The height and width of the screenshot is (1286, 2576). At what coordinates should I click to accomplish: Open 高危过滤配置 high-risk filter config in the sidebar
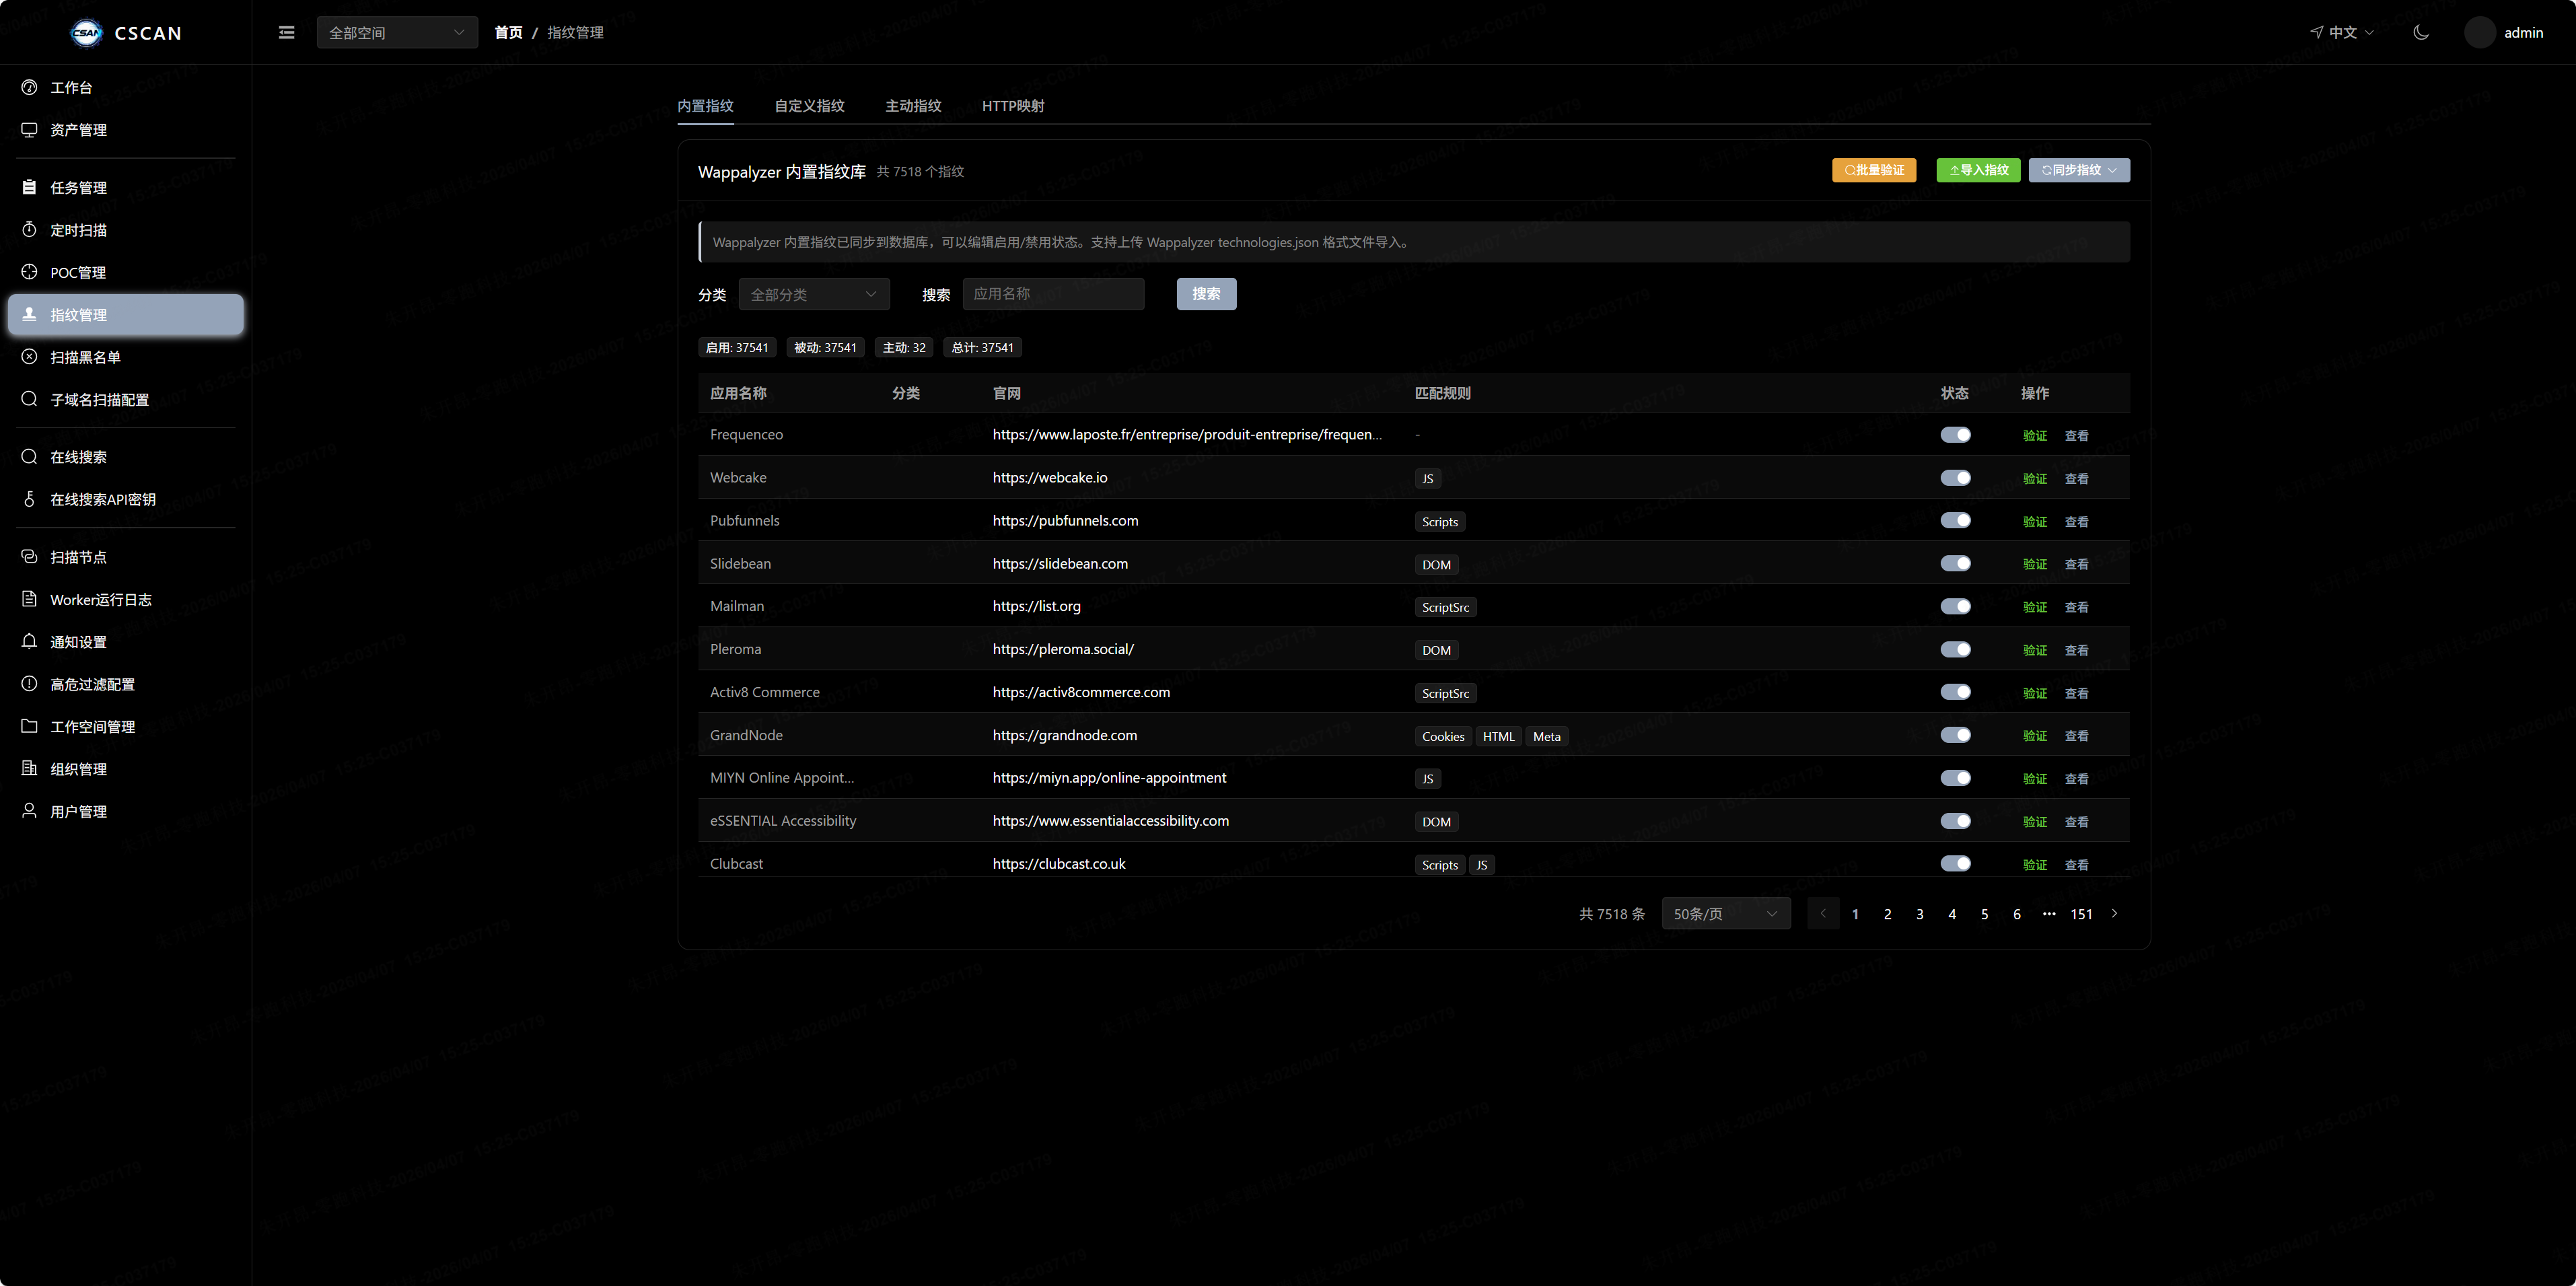tap(126, 684)
